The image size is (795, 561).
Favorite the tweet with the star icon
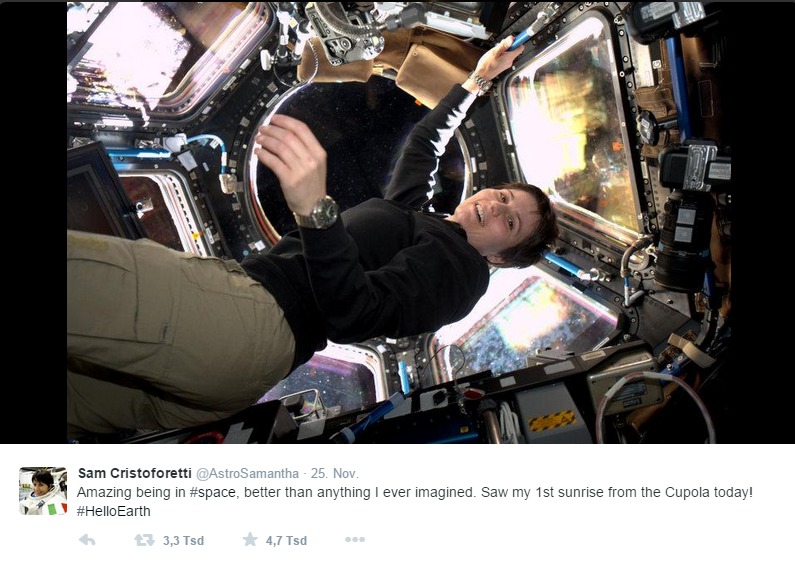(x=249, y=540)
